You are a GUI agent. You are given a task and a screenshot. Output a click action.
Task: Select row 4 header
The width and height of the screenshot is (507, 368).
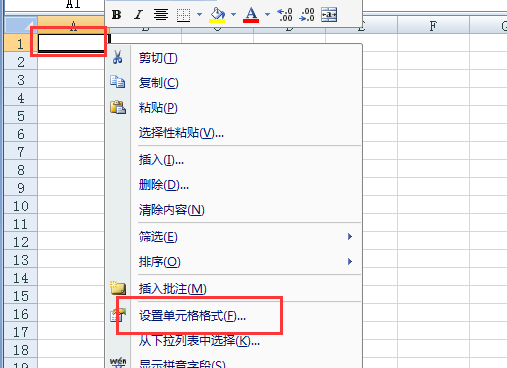[x=21, y=98]
